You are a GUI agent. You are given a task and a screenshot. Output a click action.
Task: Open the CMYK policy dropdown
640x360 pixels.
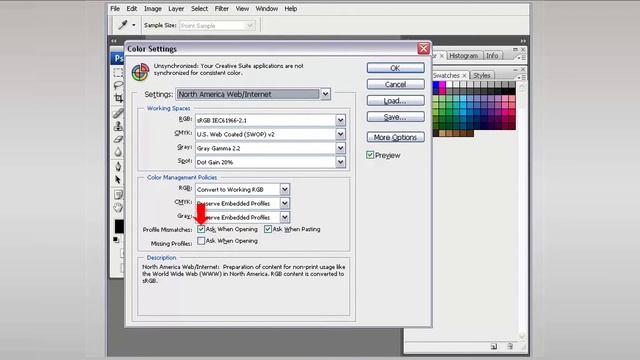coord(284,203)
